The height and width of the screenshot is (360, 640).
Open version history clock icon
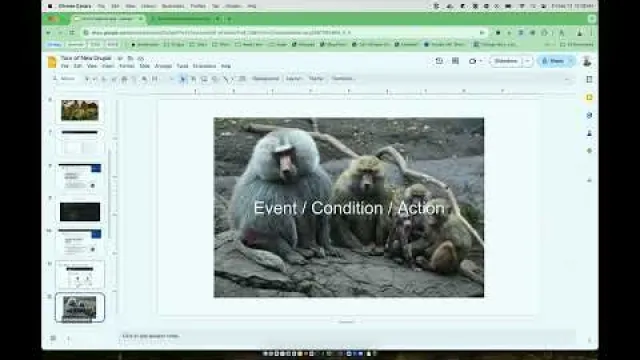[439, 61]
